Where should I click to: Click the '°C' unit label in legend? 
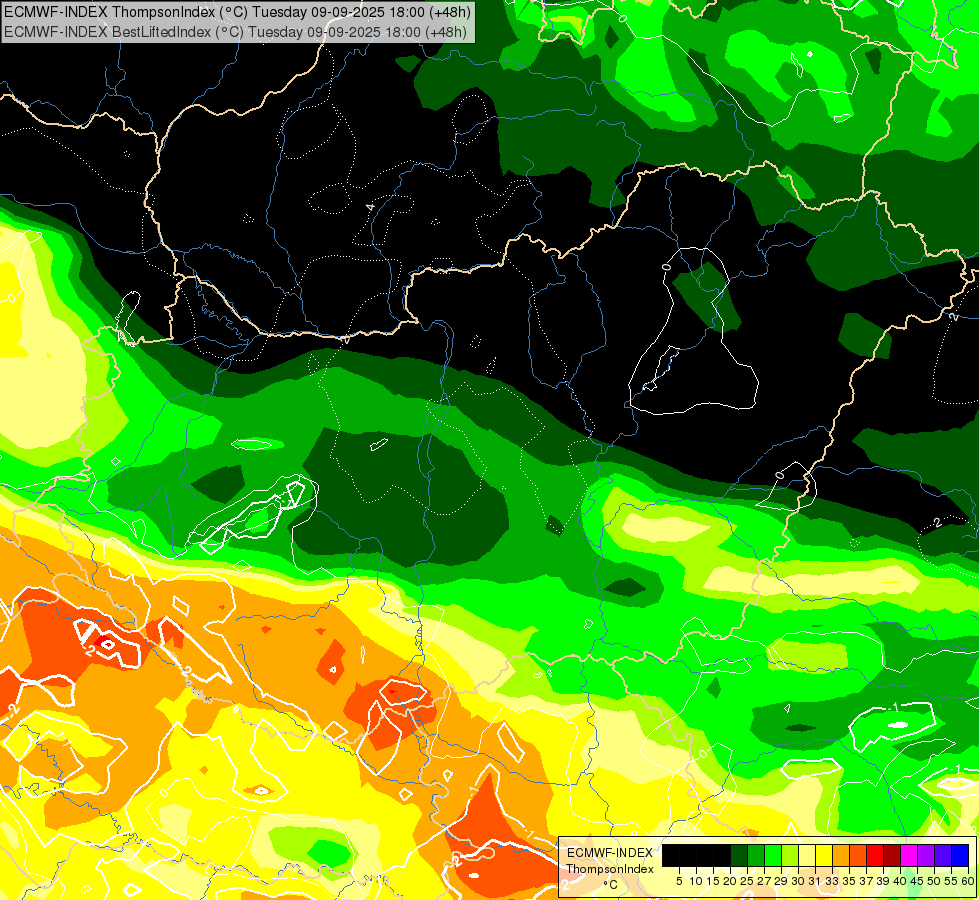[611, 885]
